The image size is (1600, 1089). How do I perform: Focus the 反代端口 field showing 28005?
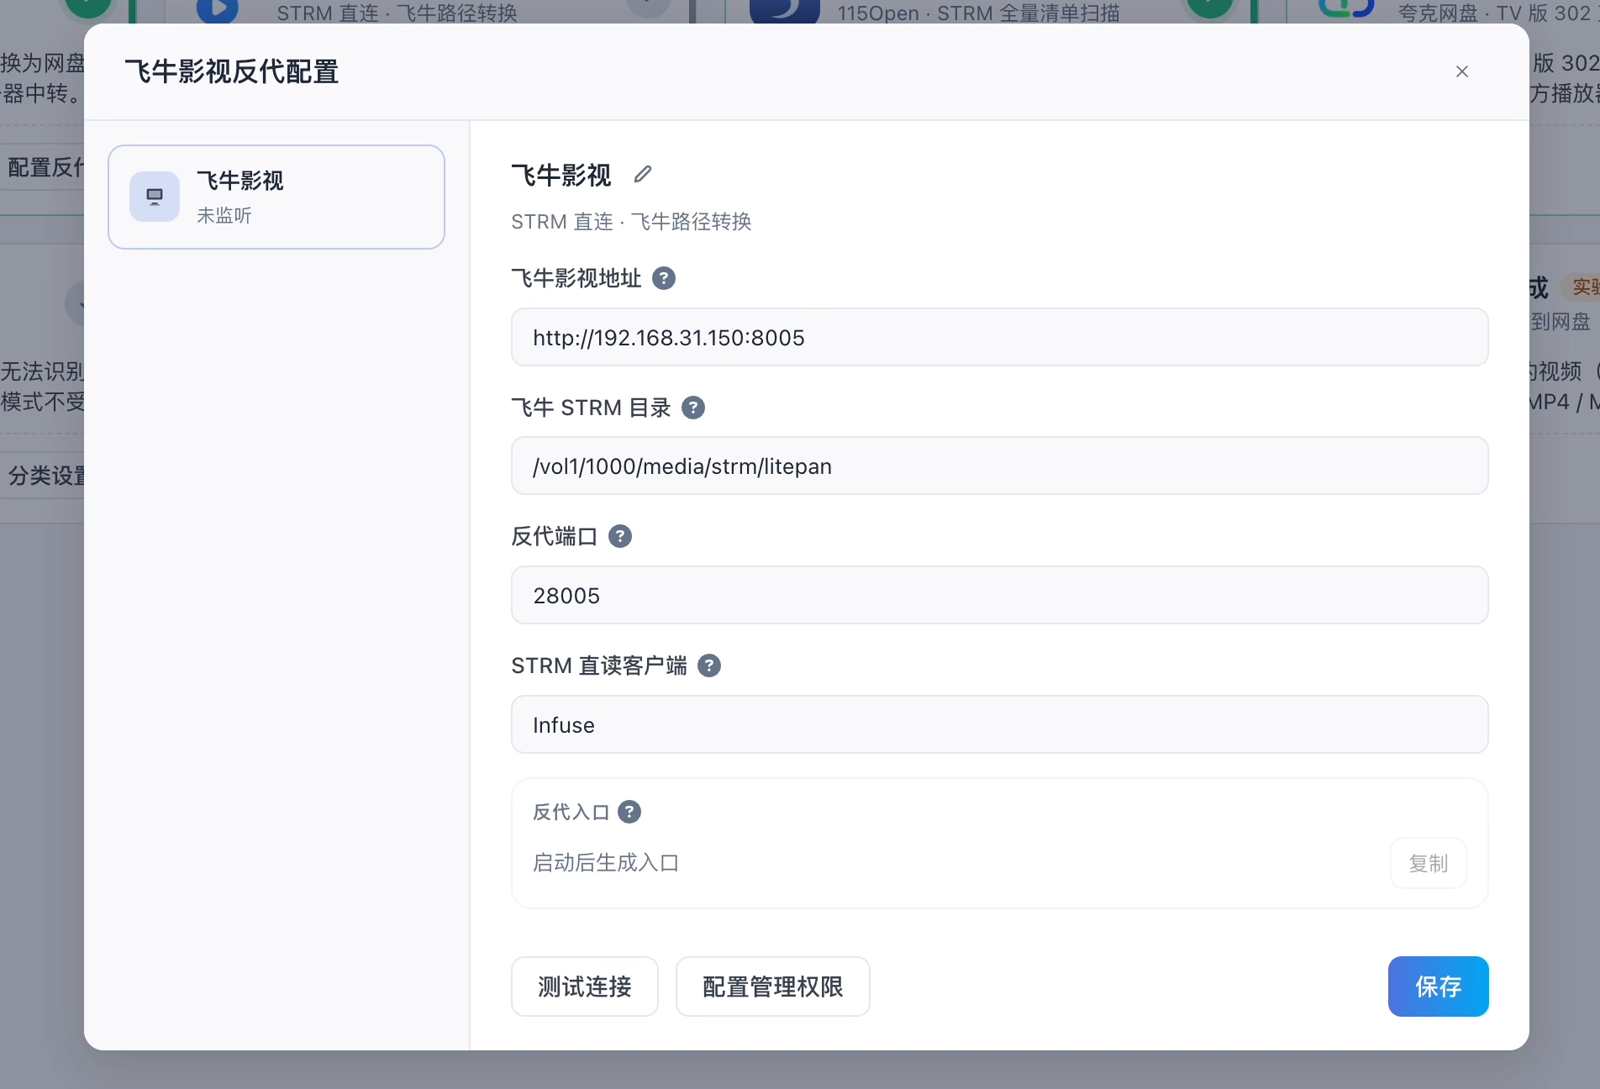click(999, 595)
